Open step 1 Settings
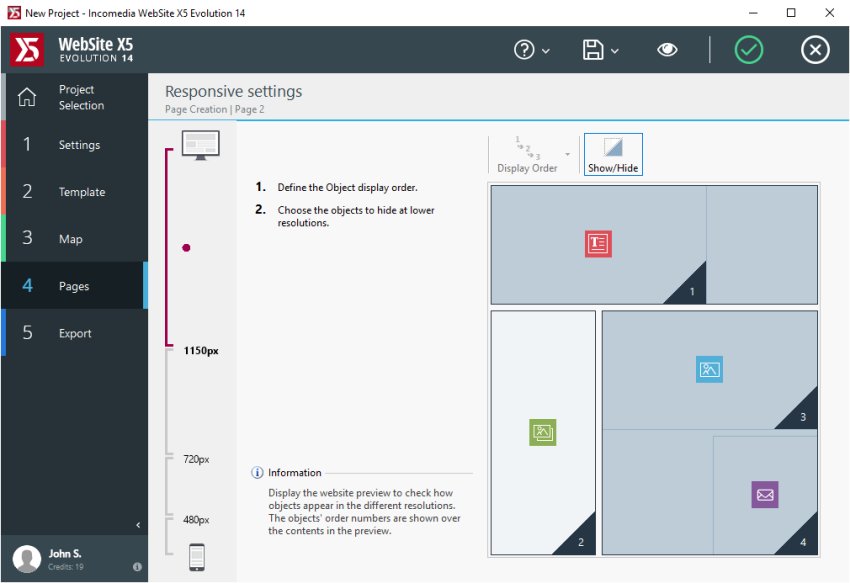Image resolution: width=850 pixels, height=583 pixels. [74, 145]
